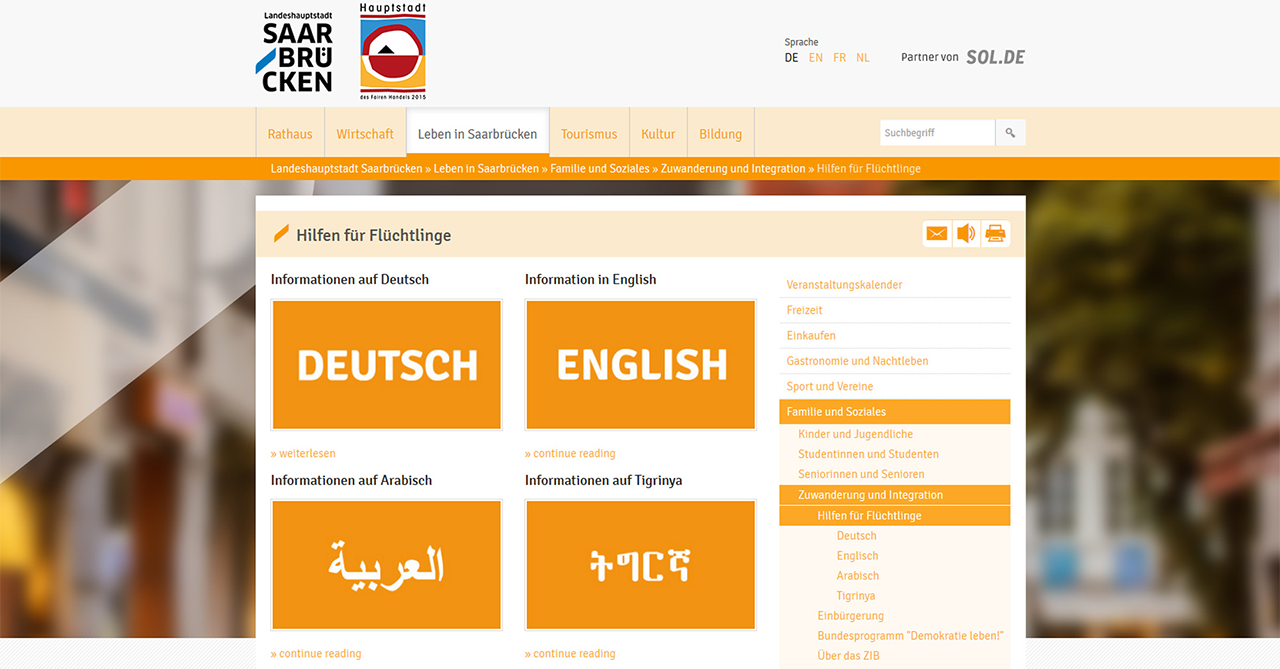Click the Saarbrücken city logo
The height and width of the screenshot is (669, 1280).
pos(295,52)
